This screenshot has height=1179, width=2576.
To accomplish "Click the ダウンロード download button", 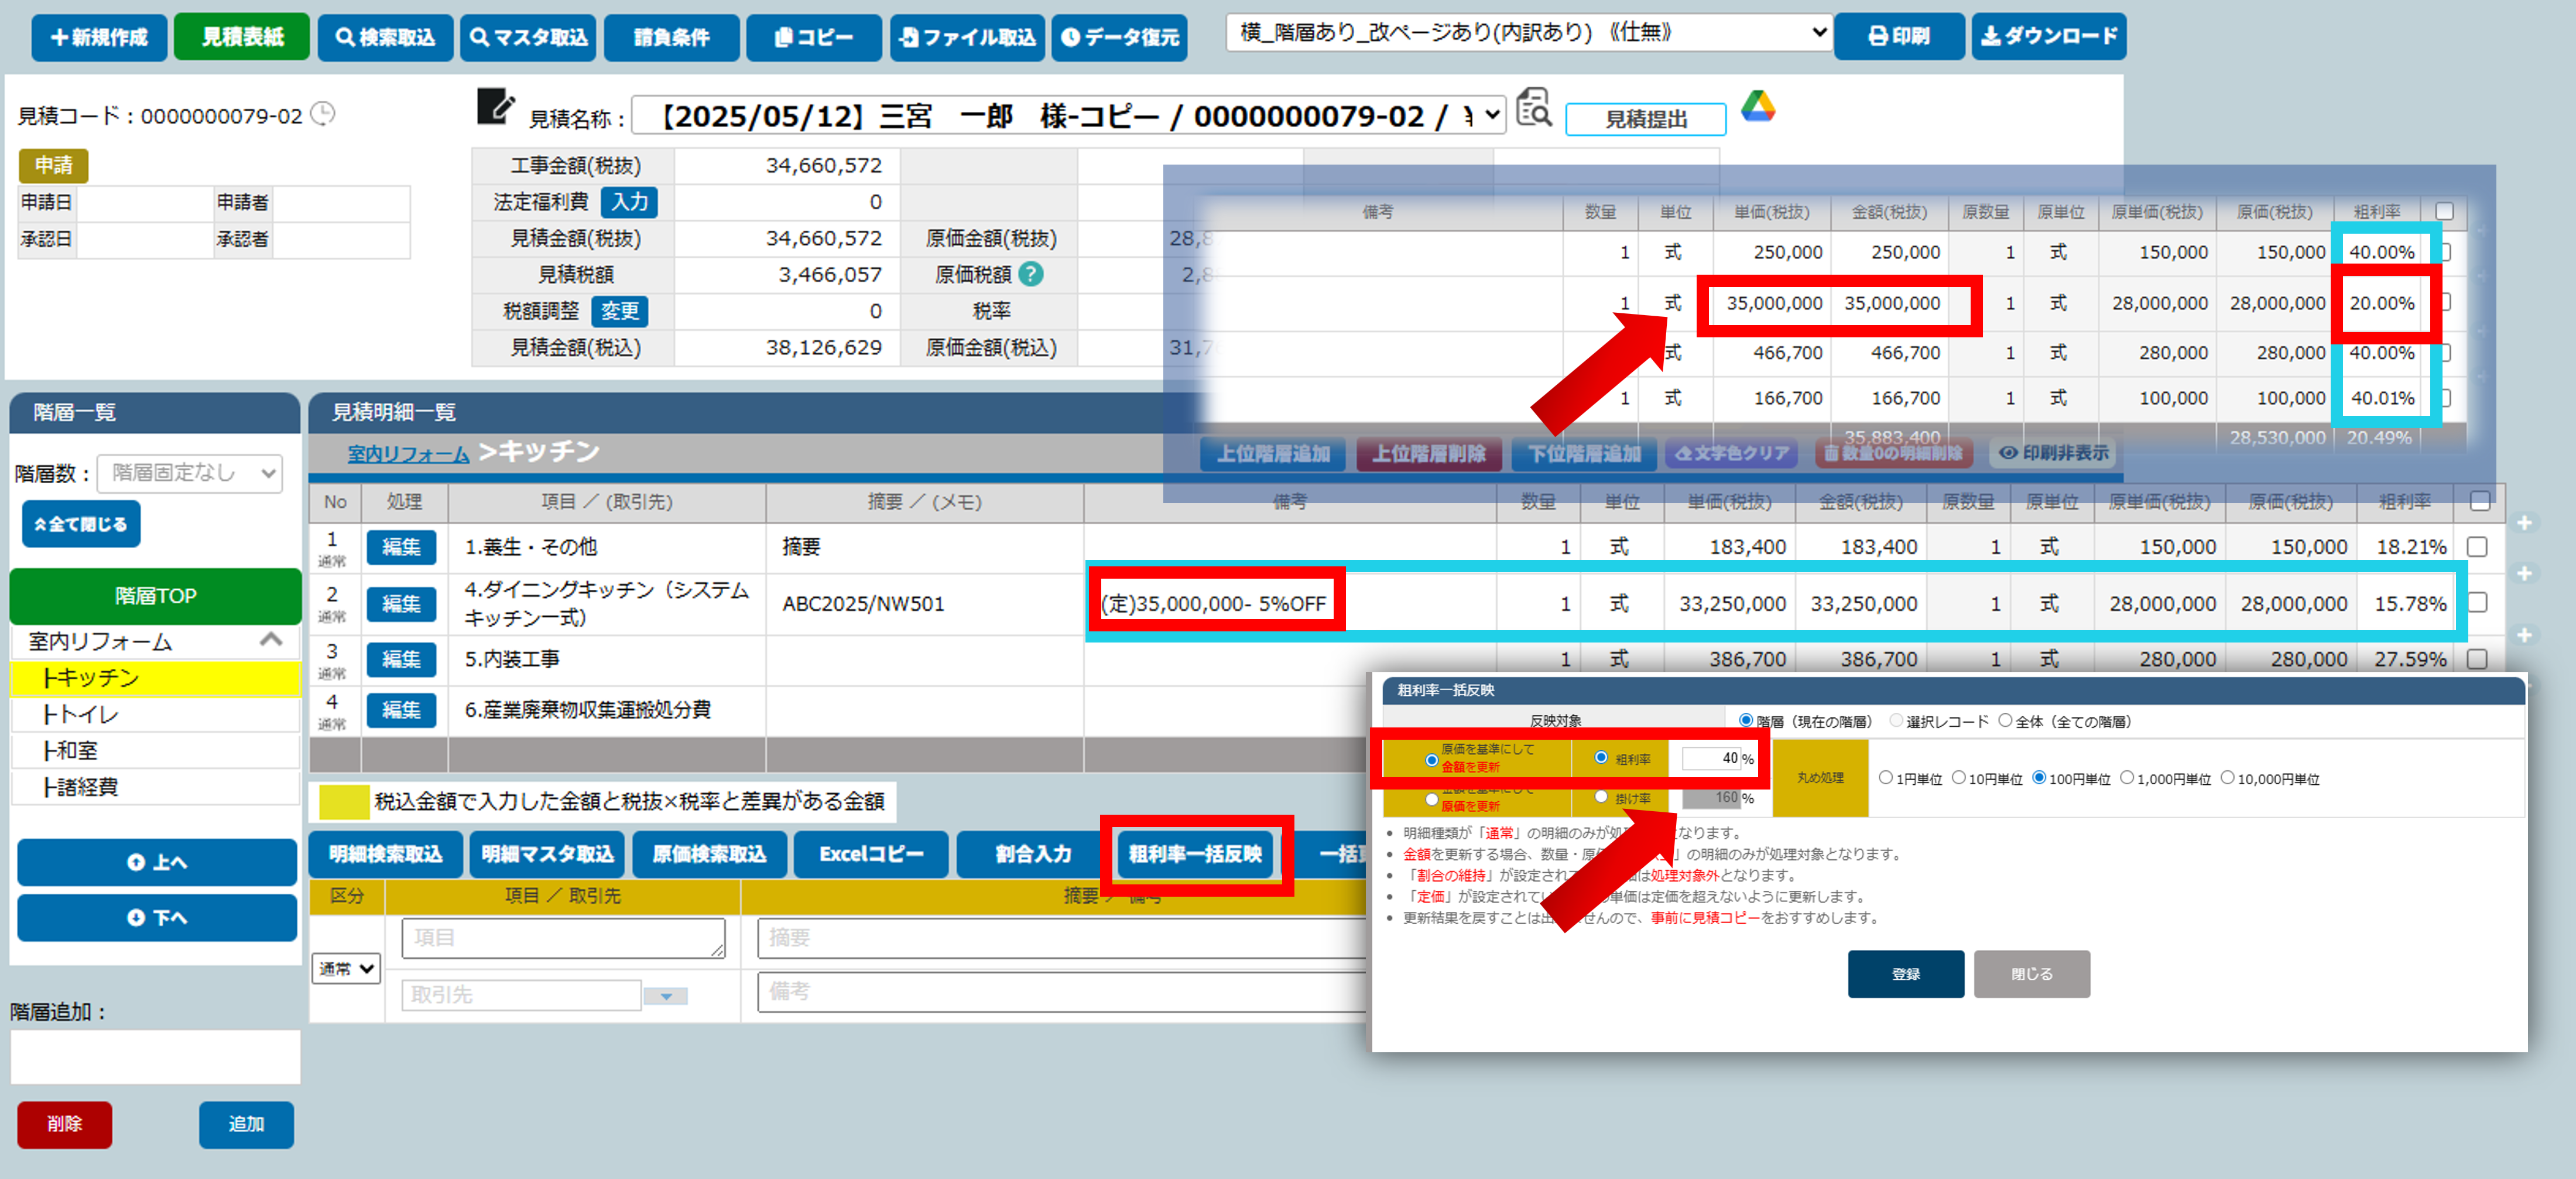I will (x=2048, y=37).
